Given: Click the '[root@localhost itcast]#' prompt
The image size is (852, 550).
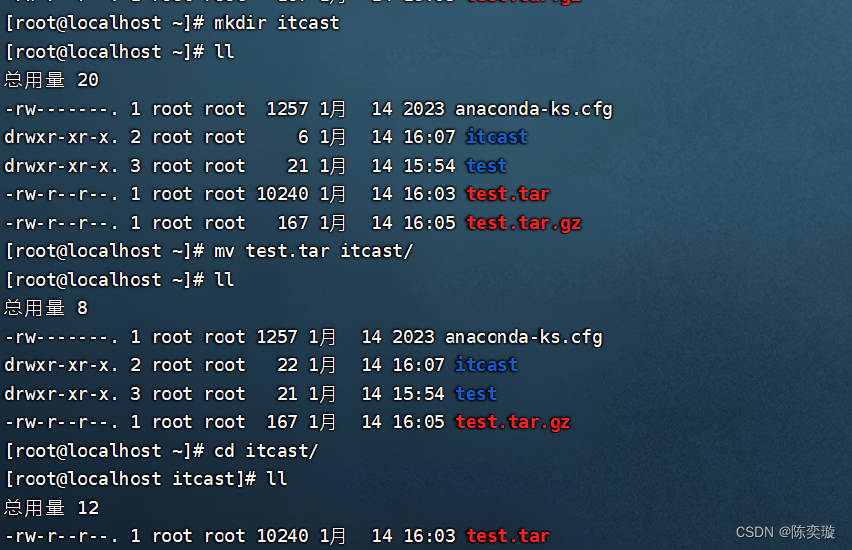Looking at the screenshot, I should tap(130, 479).
